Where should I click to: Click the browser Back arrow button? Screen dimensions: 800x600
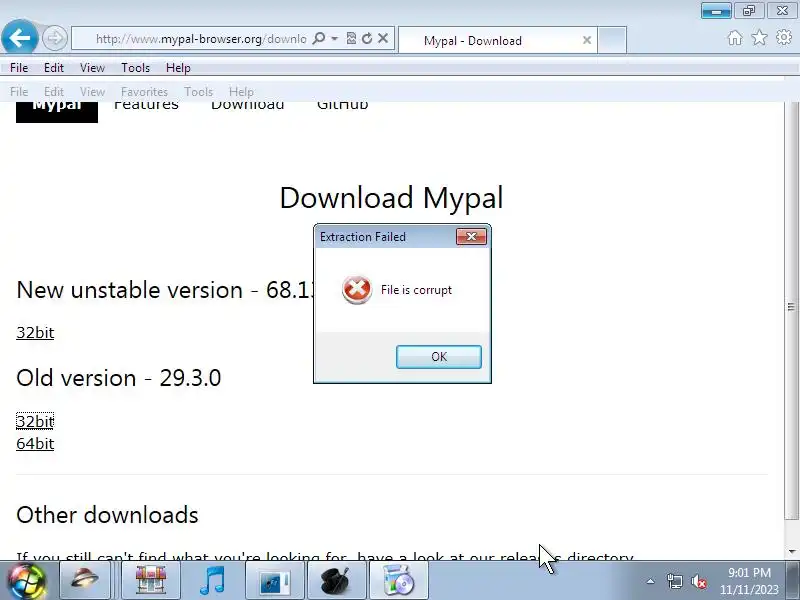[19, 37]
